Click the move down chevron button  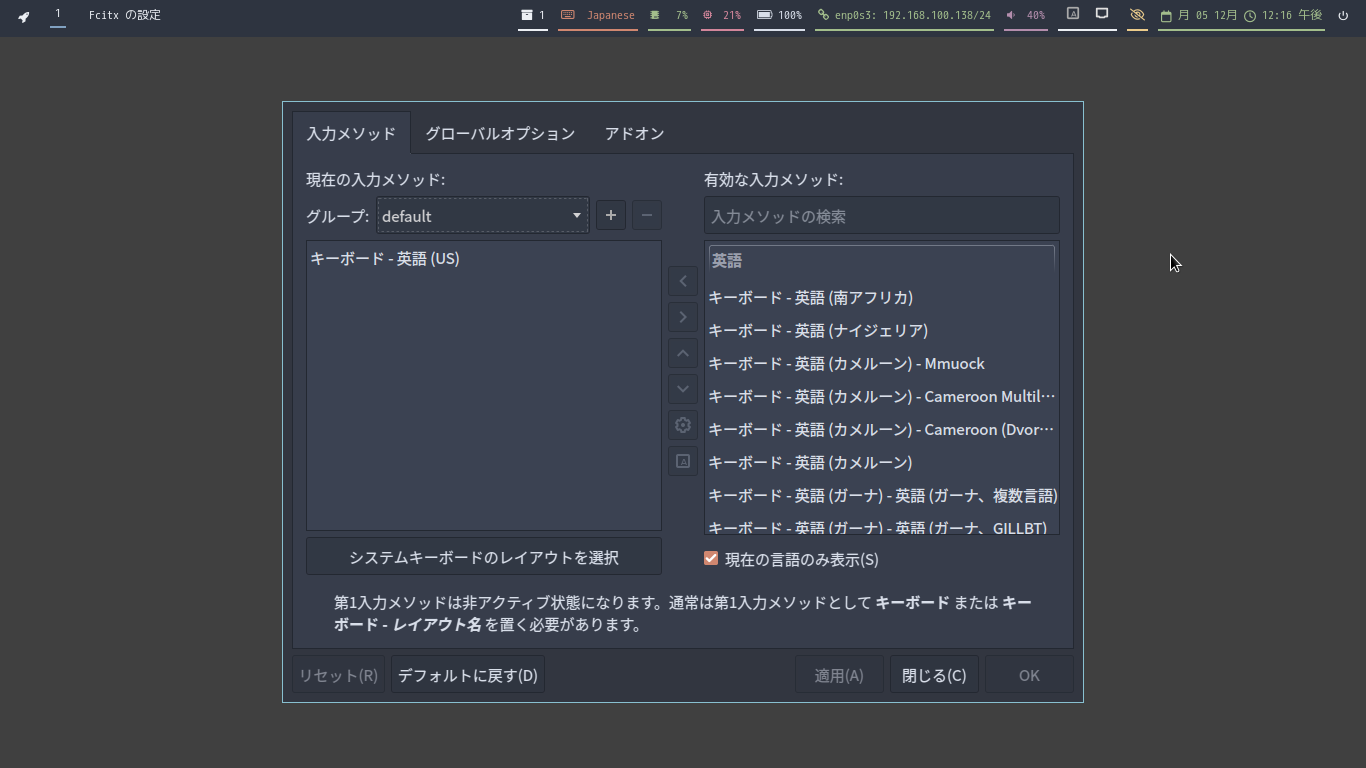click(x=683, y=389)
